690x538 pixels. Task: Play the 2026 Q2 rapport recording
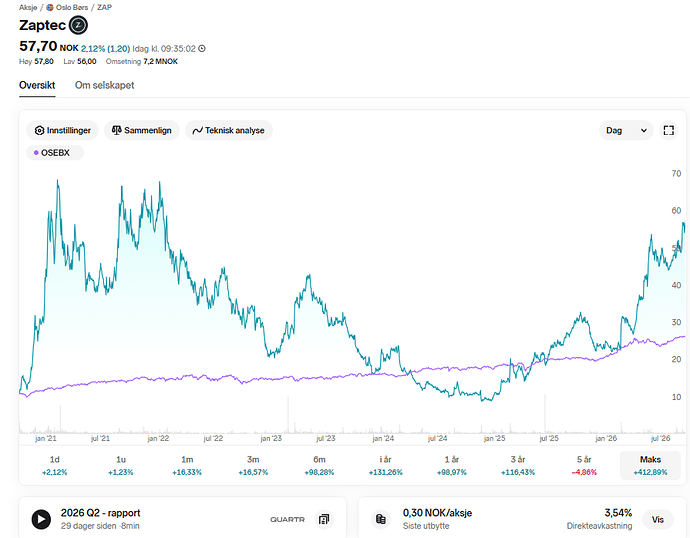[41, 519]
